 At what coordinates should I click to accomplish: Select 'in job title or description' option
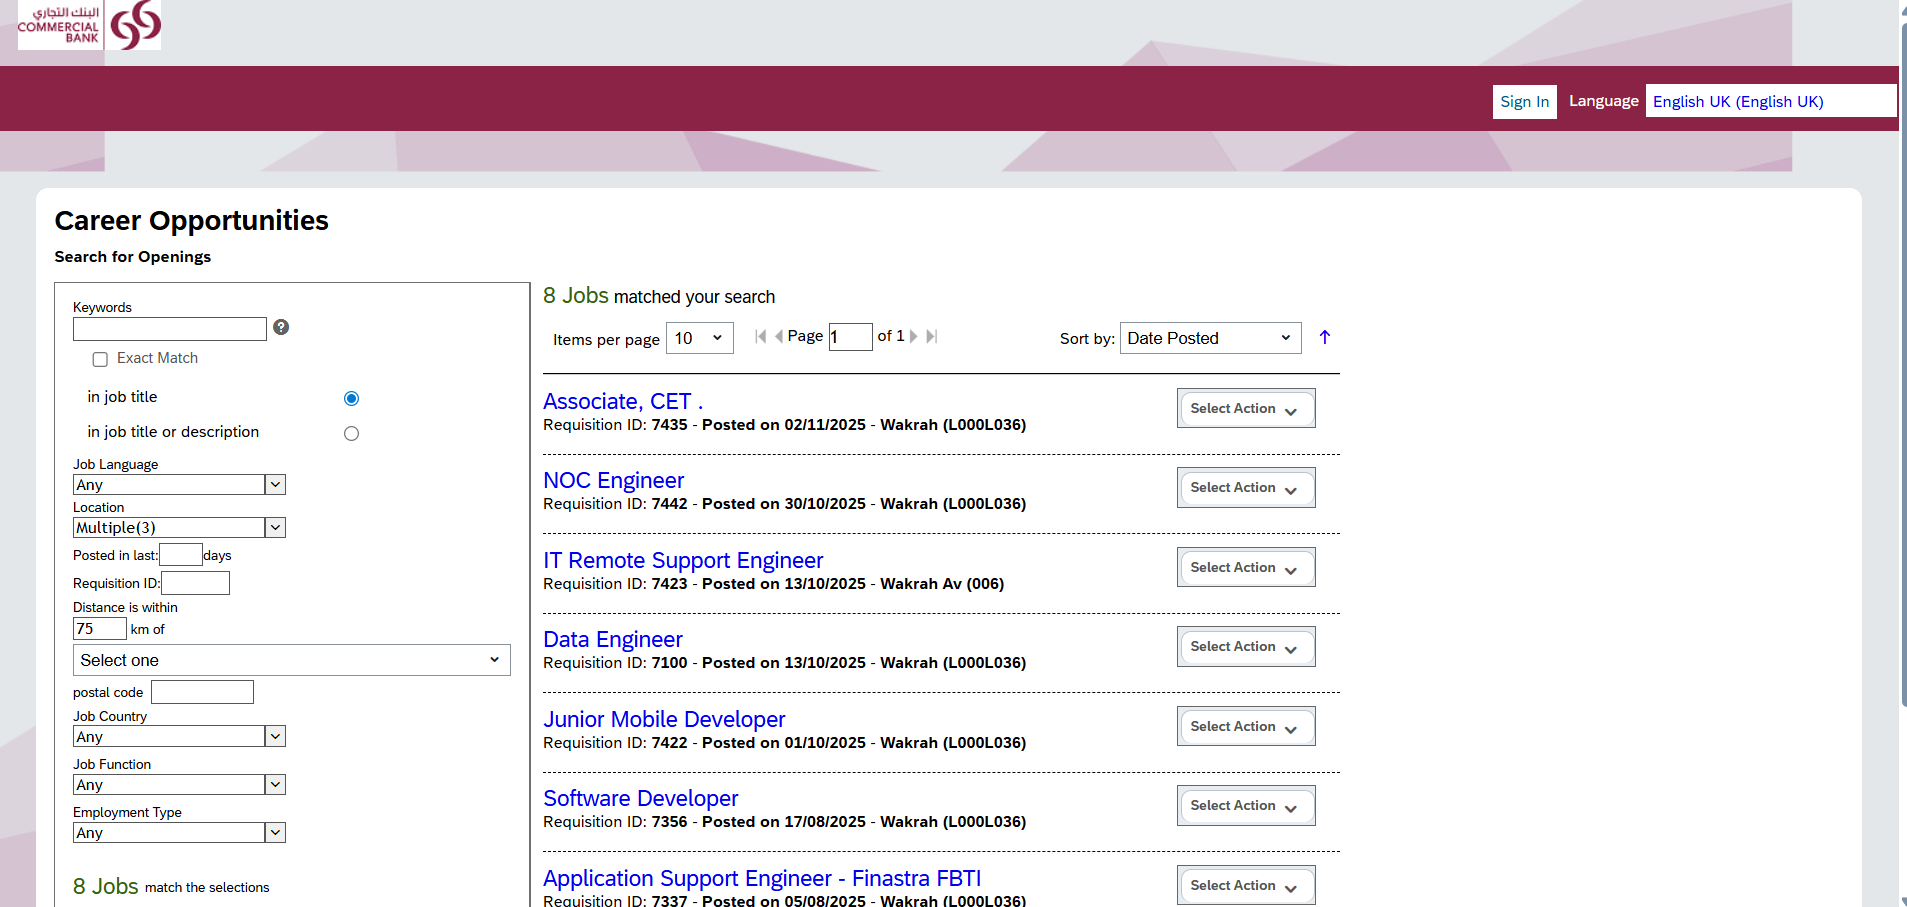pos(351,434)
